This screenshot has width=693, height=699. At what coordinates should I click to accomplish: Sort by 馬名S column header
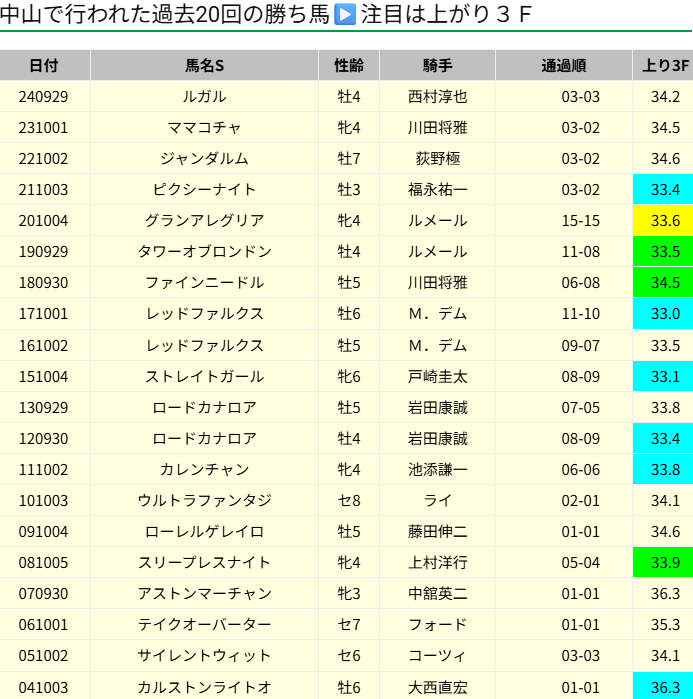coord(204,66)
